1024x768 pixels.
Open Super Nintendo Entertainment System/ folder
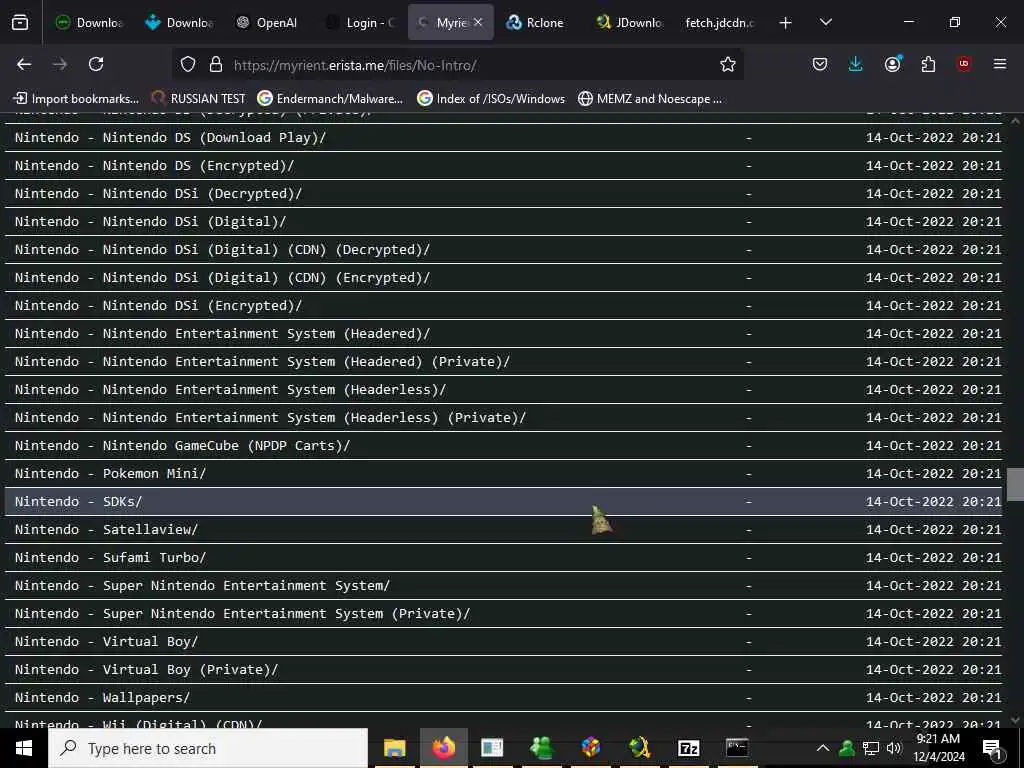pos(202,586)
